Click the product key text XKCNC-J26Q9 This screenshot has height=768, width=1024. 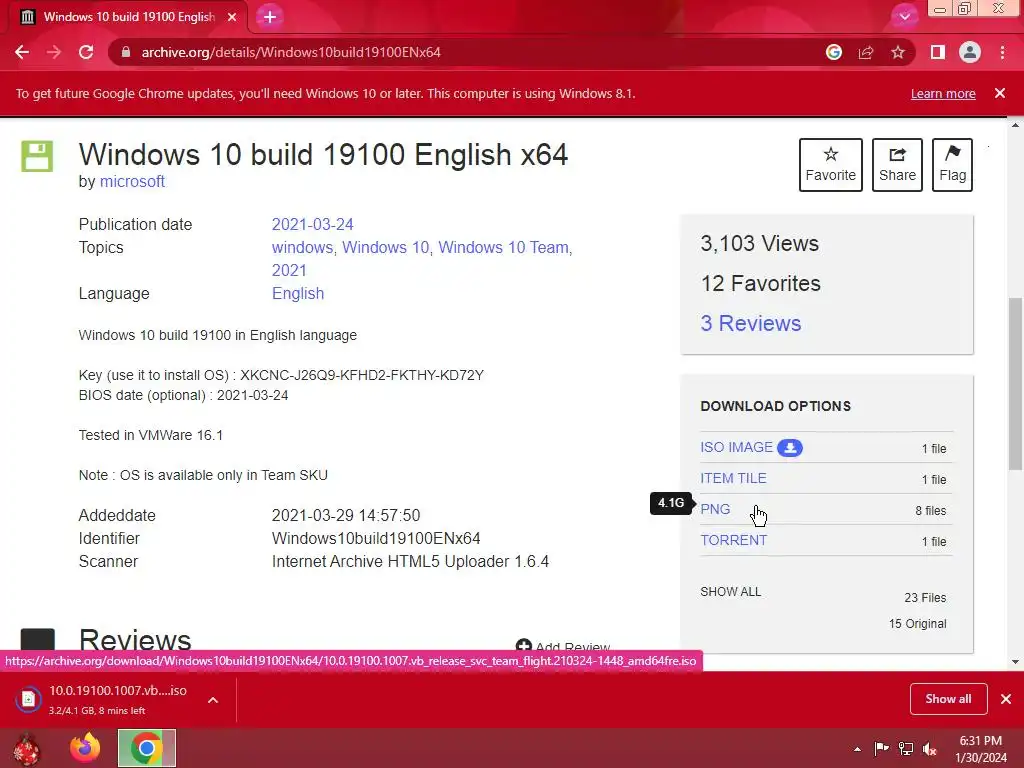click(362, 376)
